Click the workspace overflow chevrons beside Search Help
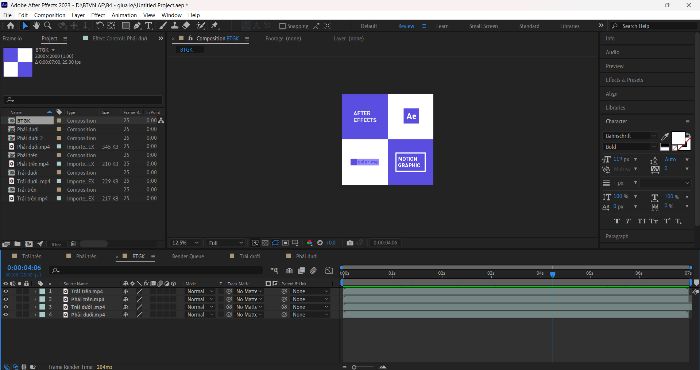Screen dimensions: 700x370 (601, 25)
